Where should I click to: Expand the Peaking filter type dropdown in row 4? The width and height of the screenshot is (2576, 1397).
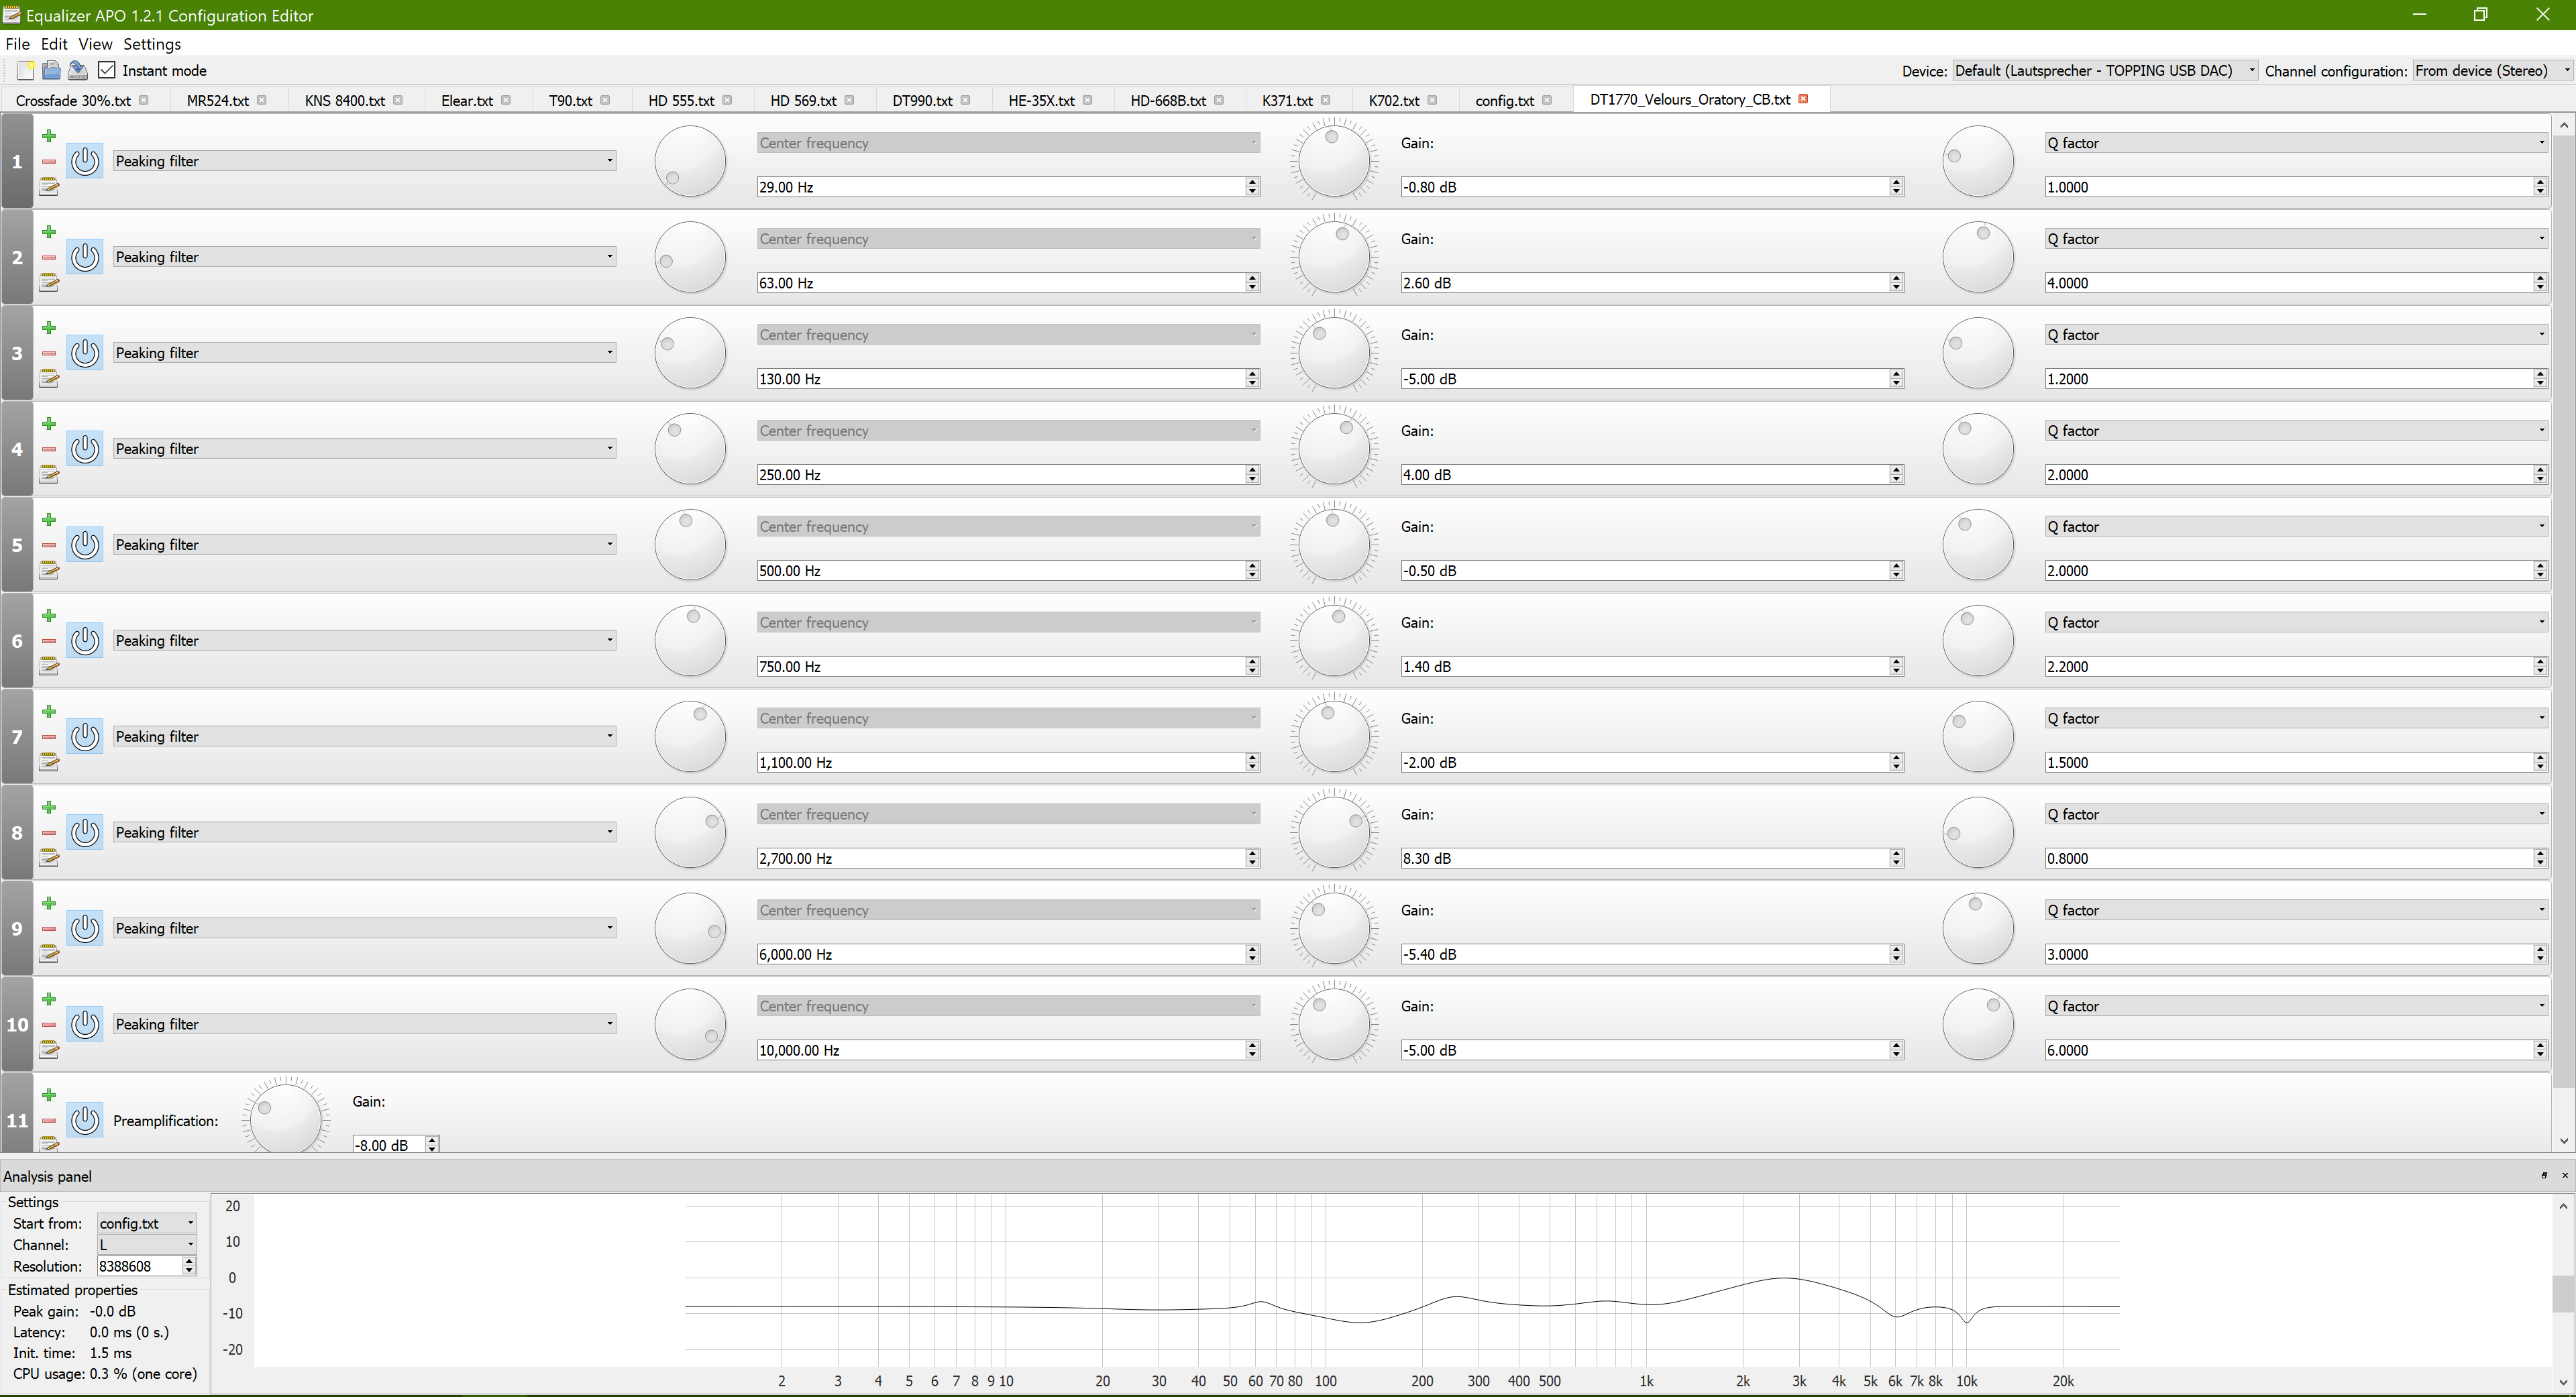tap(364, 449)
